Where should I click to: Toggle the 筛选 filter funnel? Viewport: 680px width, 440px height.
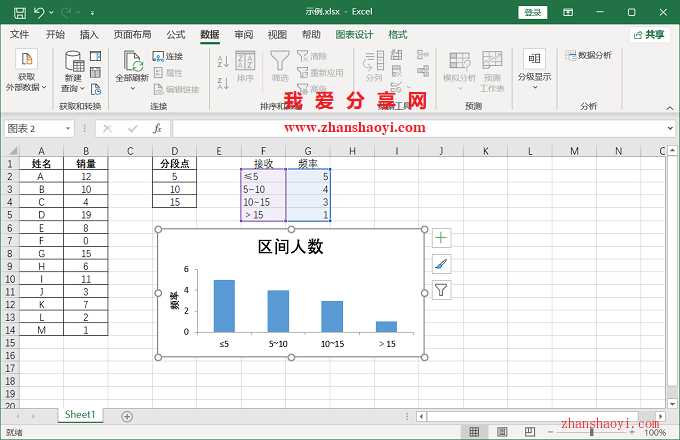(280, 66)
